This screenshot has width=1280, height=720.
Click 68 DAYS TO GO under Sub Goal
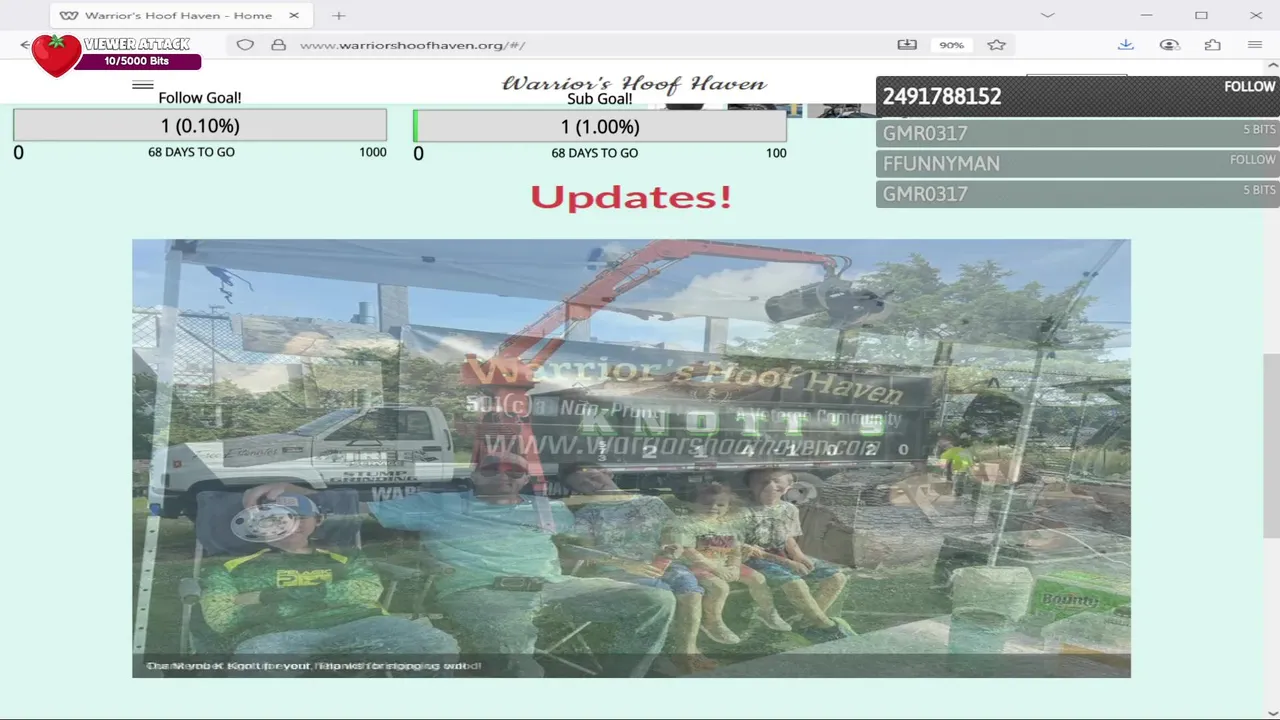point(594,153)
